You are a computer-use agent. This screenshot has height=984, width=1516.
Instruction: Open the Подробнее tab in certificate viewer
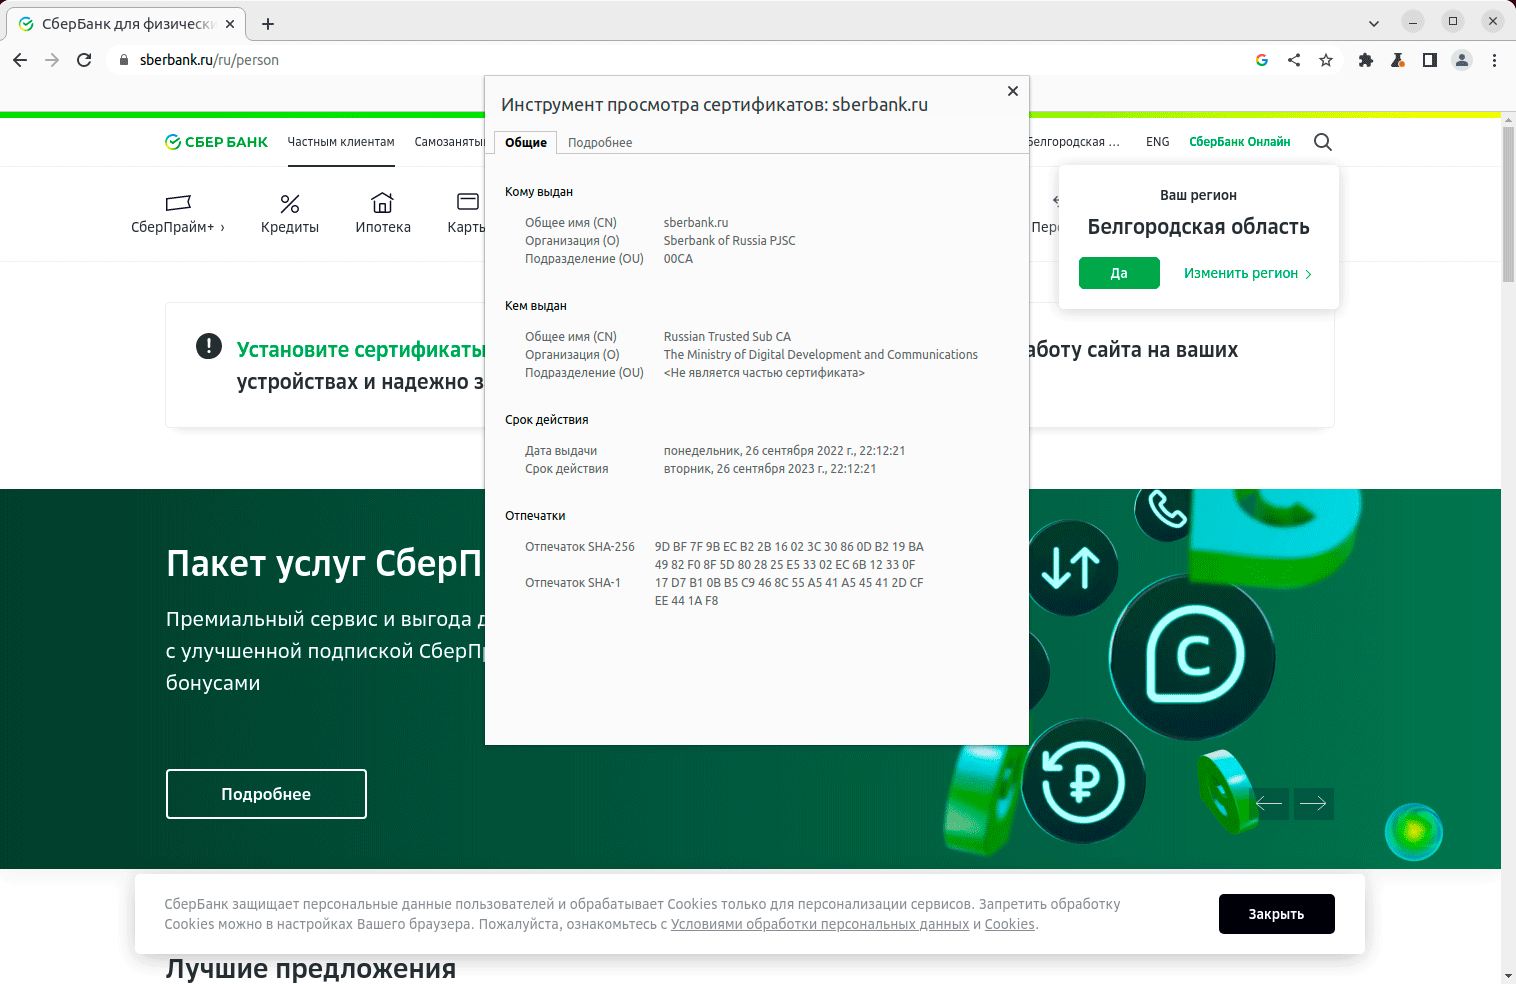pos(600,142)
